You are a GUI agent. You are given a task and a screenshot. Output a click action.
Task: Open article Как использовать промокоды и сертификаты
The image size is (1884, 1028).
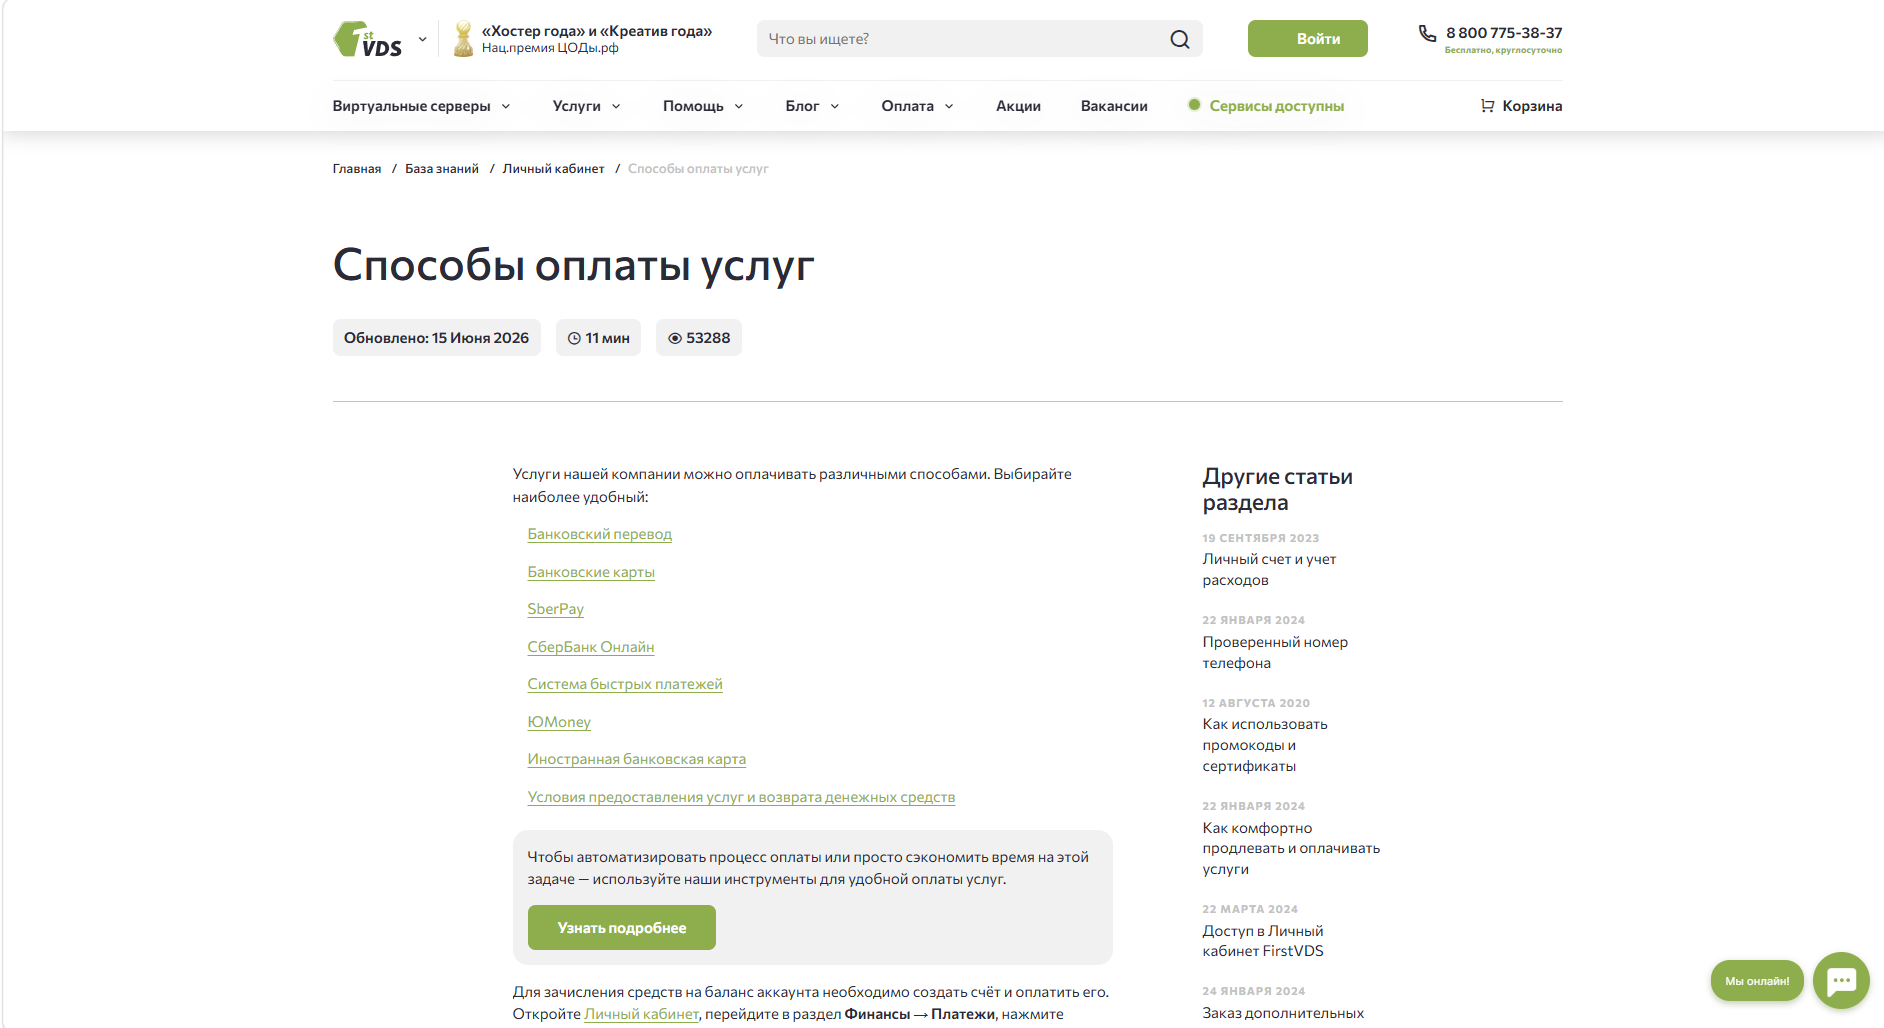coord(1265,745)
